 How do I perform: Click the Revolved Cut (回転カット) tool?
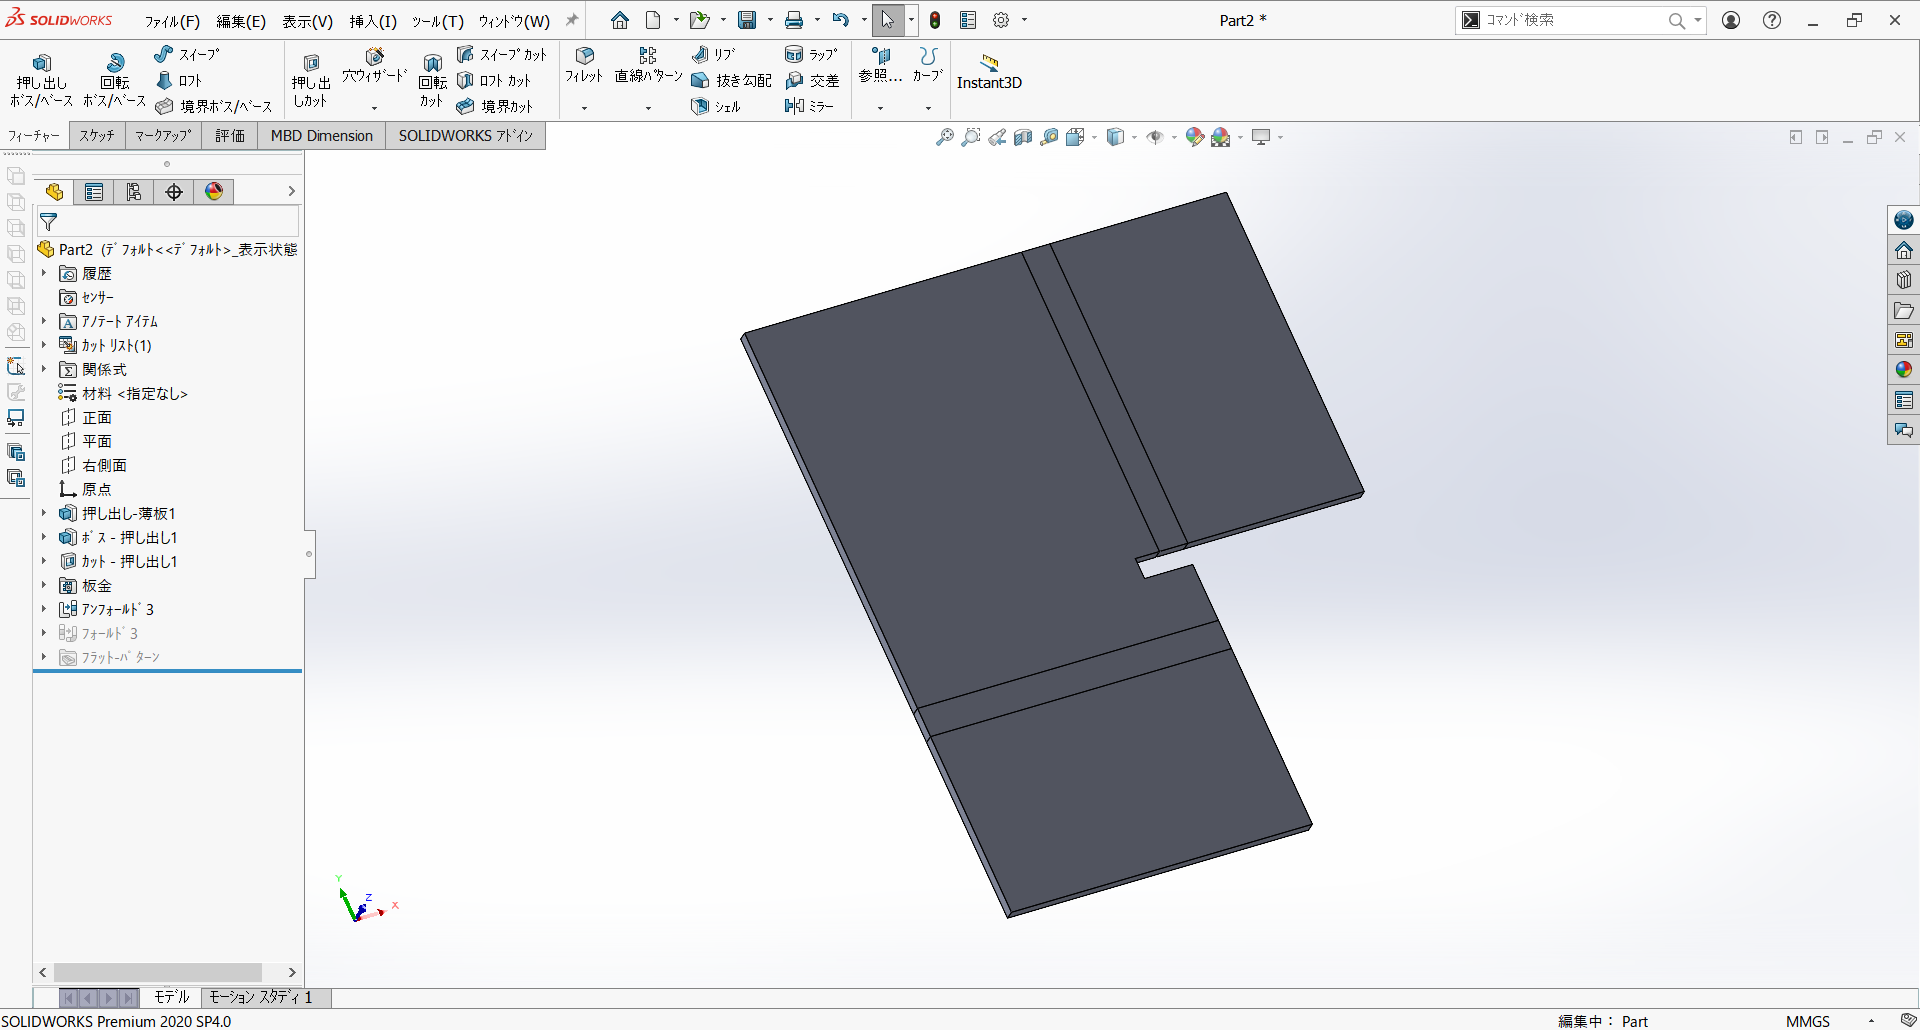(x=432, y=81)
